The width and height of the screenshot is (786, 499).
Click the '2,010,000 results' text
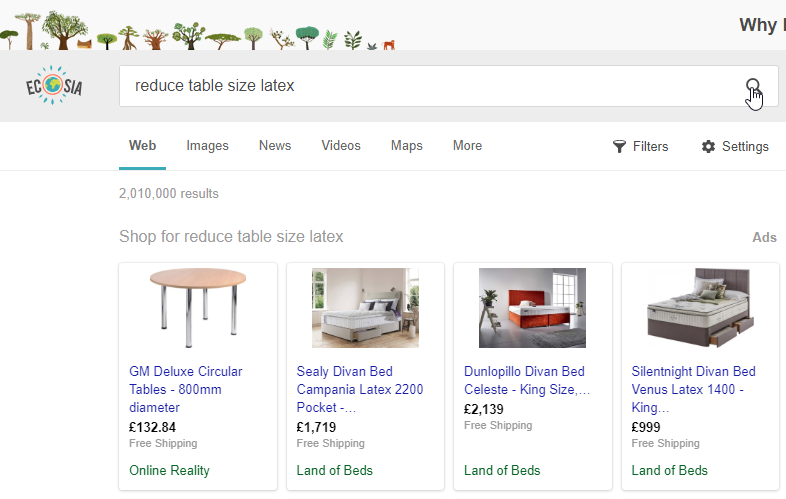tap(168, 194)
